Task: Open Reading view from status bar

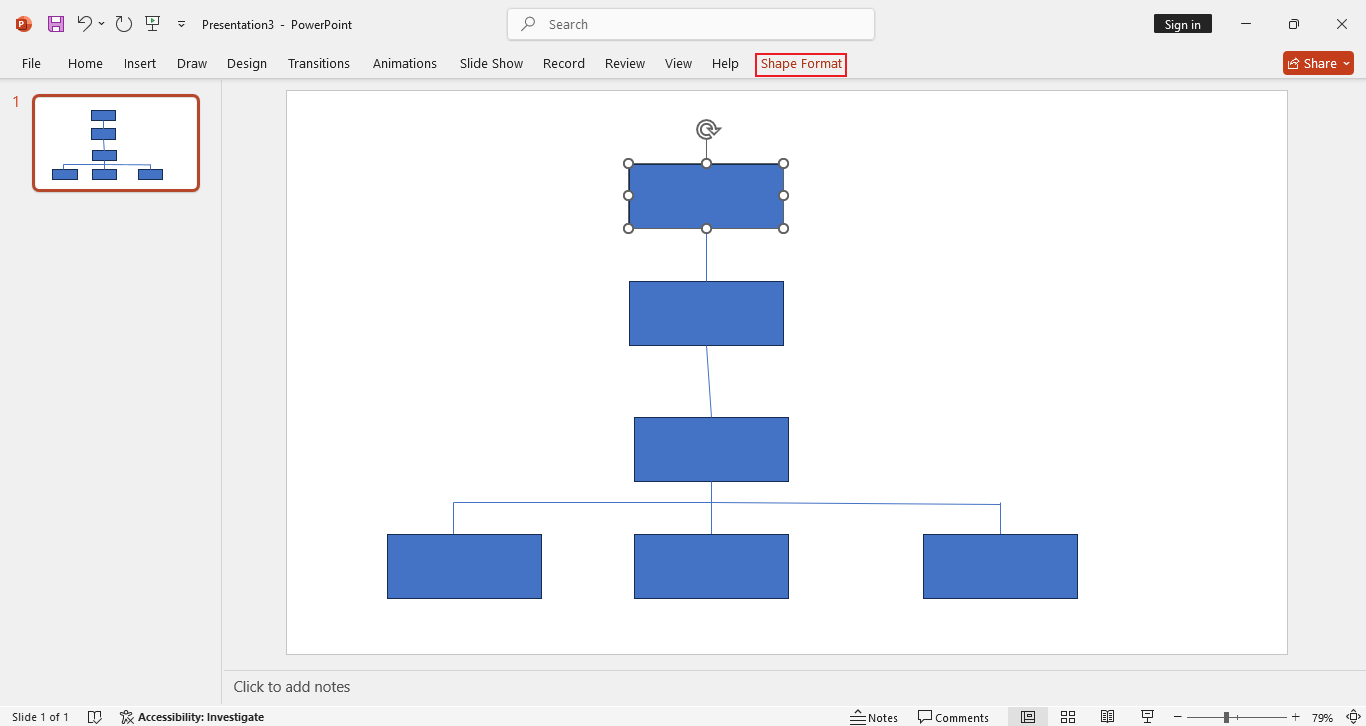Action: tap(1107, 716)
